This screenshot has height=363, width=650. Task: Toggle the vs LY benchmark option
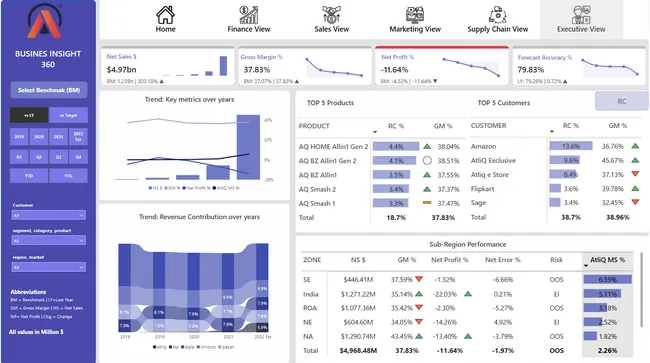coord(29,115)
